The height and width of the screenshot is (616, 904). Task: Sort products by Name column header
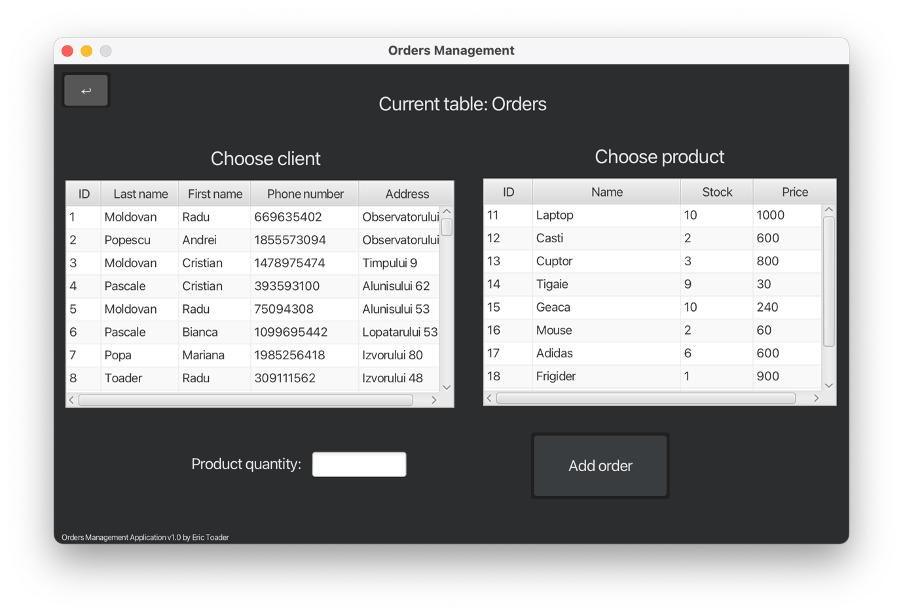(607, 192)
